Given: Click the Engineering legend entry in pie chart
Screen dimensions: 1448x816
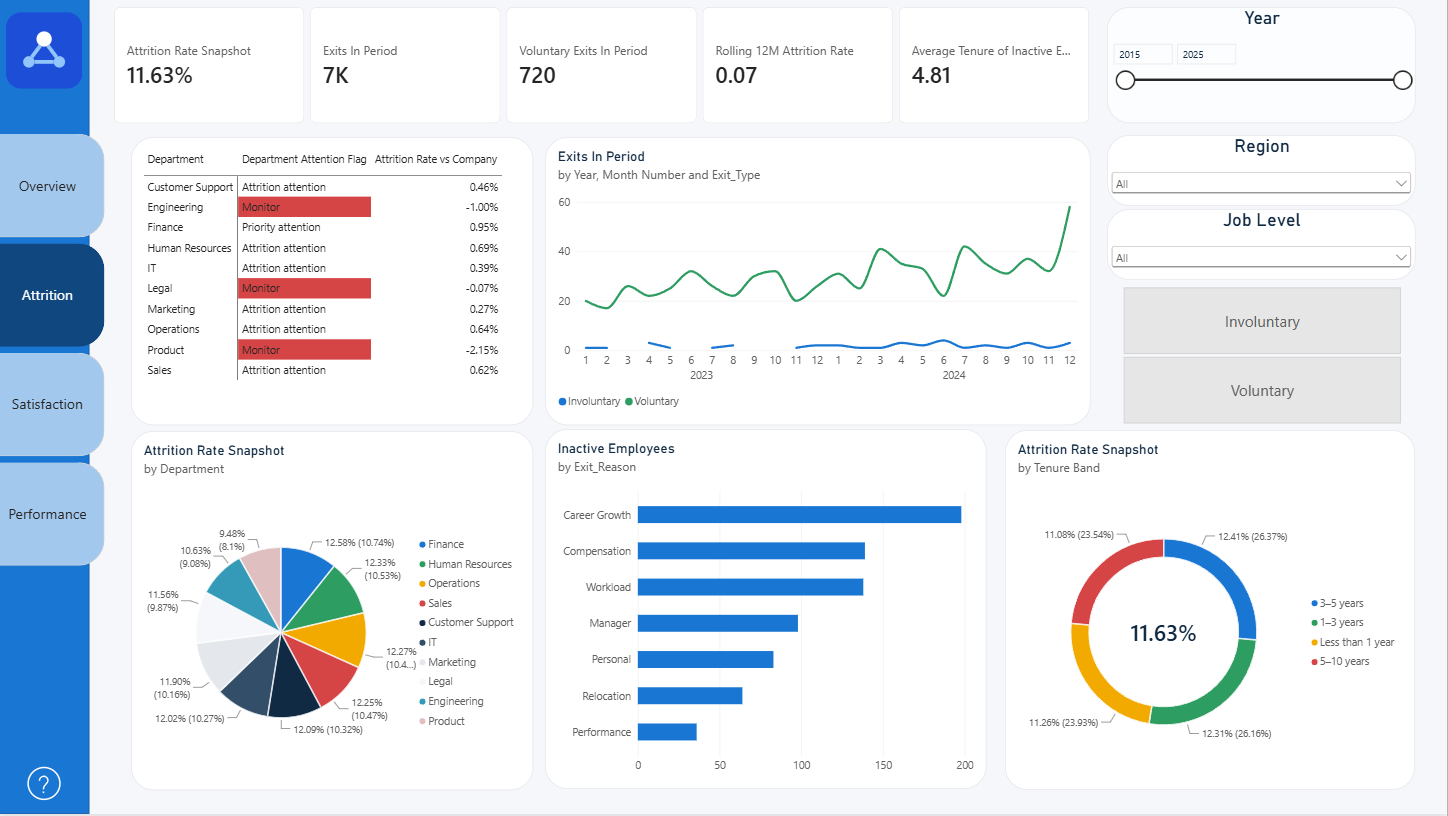Looking at the screenshot, I should (x=451, y=701).
